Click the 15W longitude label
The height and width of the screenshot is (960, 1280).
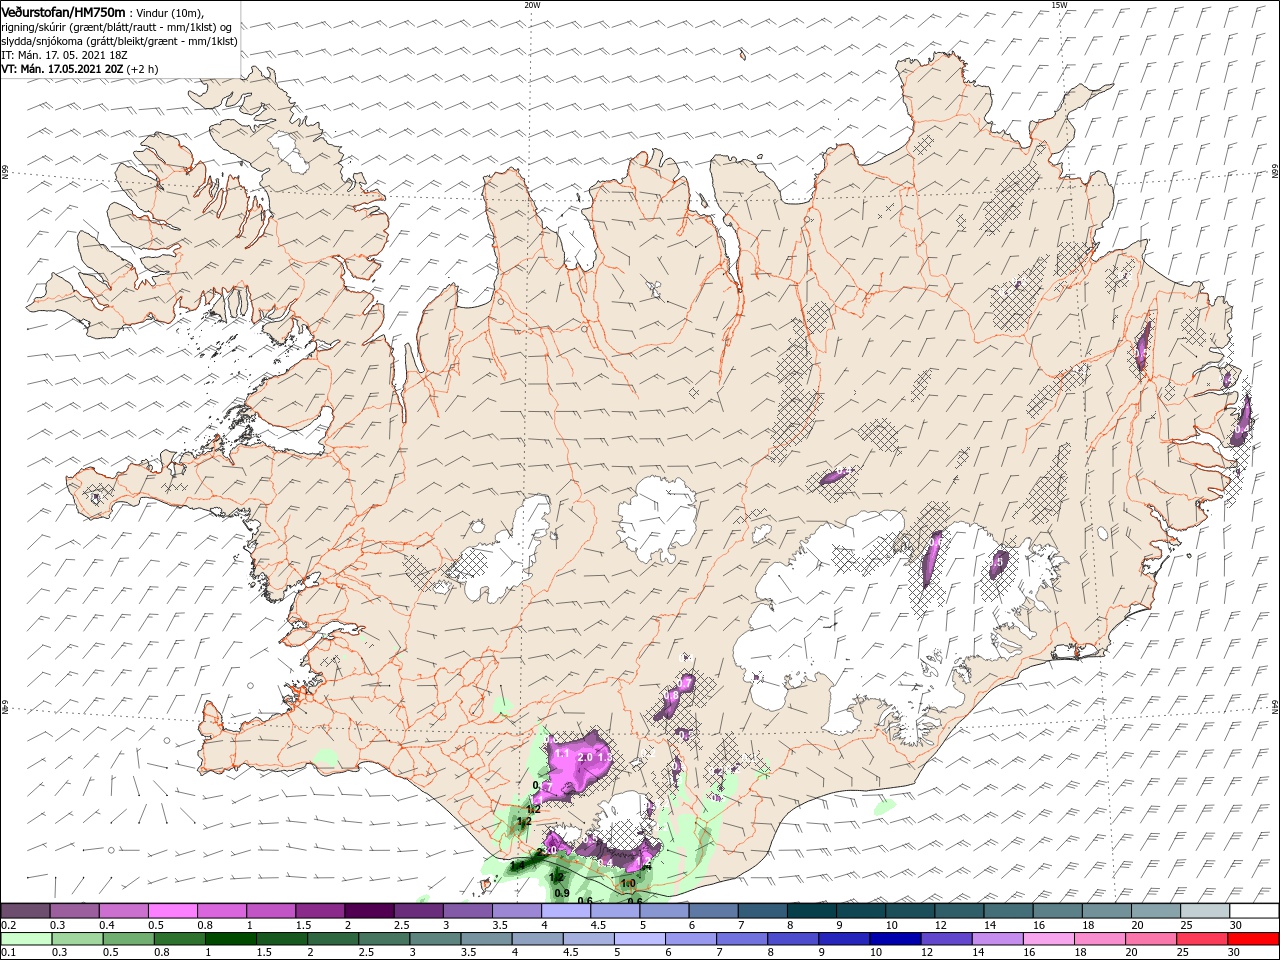tap(1059, 5)
